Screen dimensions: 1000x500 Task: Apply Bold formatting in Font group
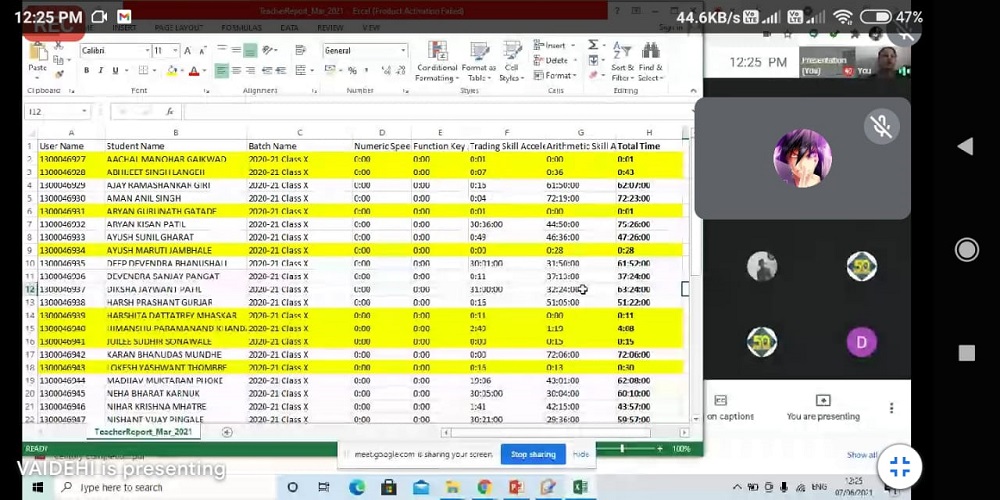87,70
